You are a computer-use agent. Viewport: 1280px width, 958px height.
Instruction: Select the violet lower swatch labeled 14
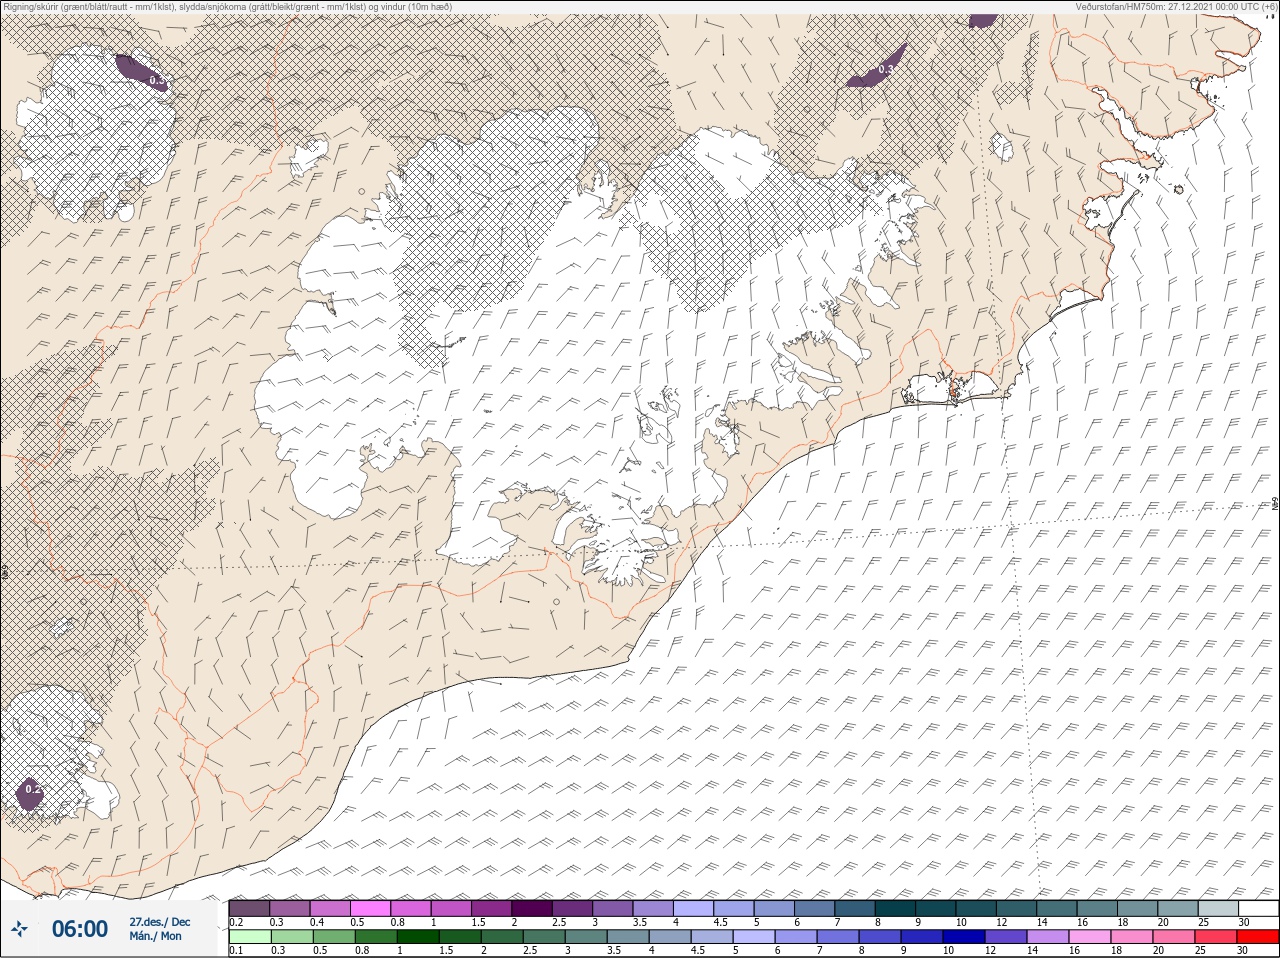point(1046,937)
